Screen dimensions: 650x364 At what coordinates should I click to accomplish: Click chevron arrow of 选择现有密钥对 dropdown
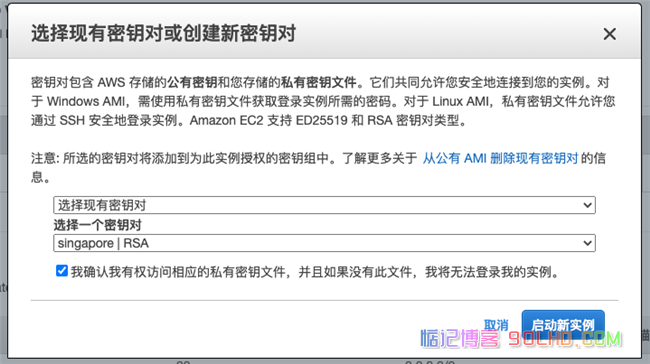point(587,205)
